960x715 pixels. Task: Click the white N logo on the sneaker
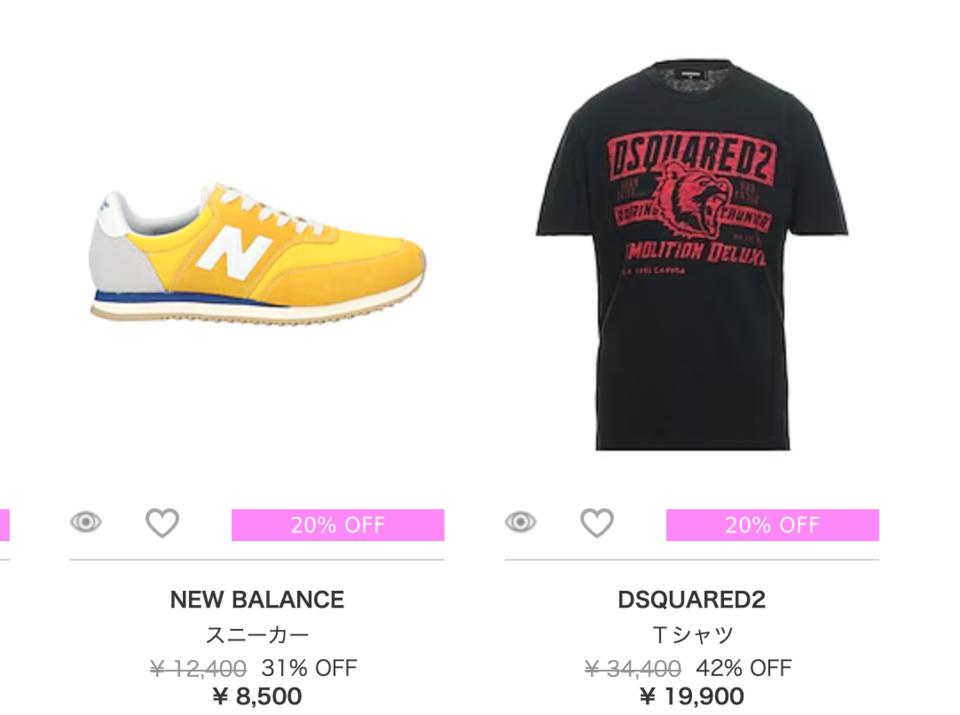click(x=233, y=253)
